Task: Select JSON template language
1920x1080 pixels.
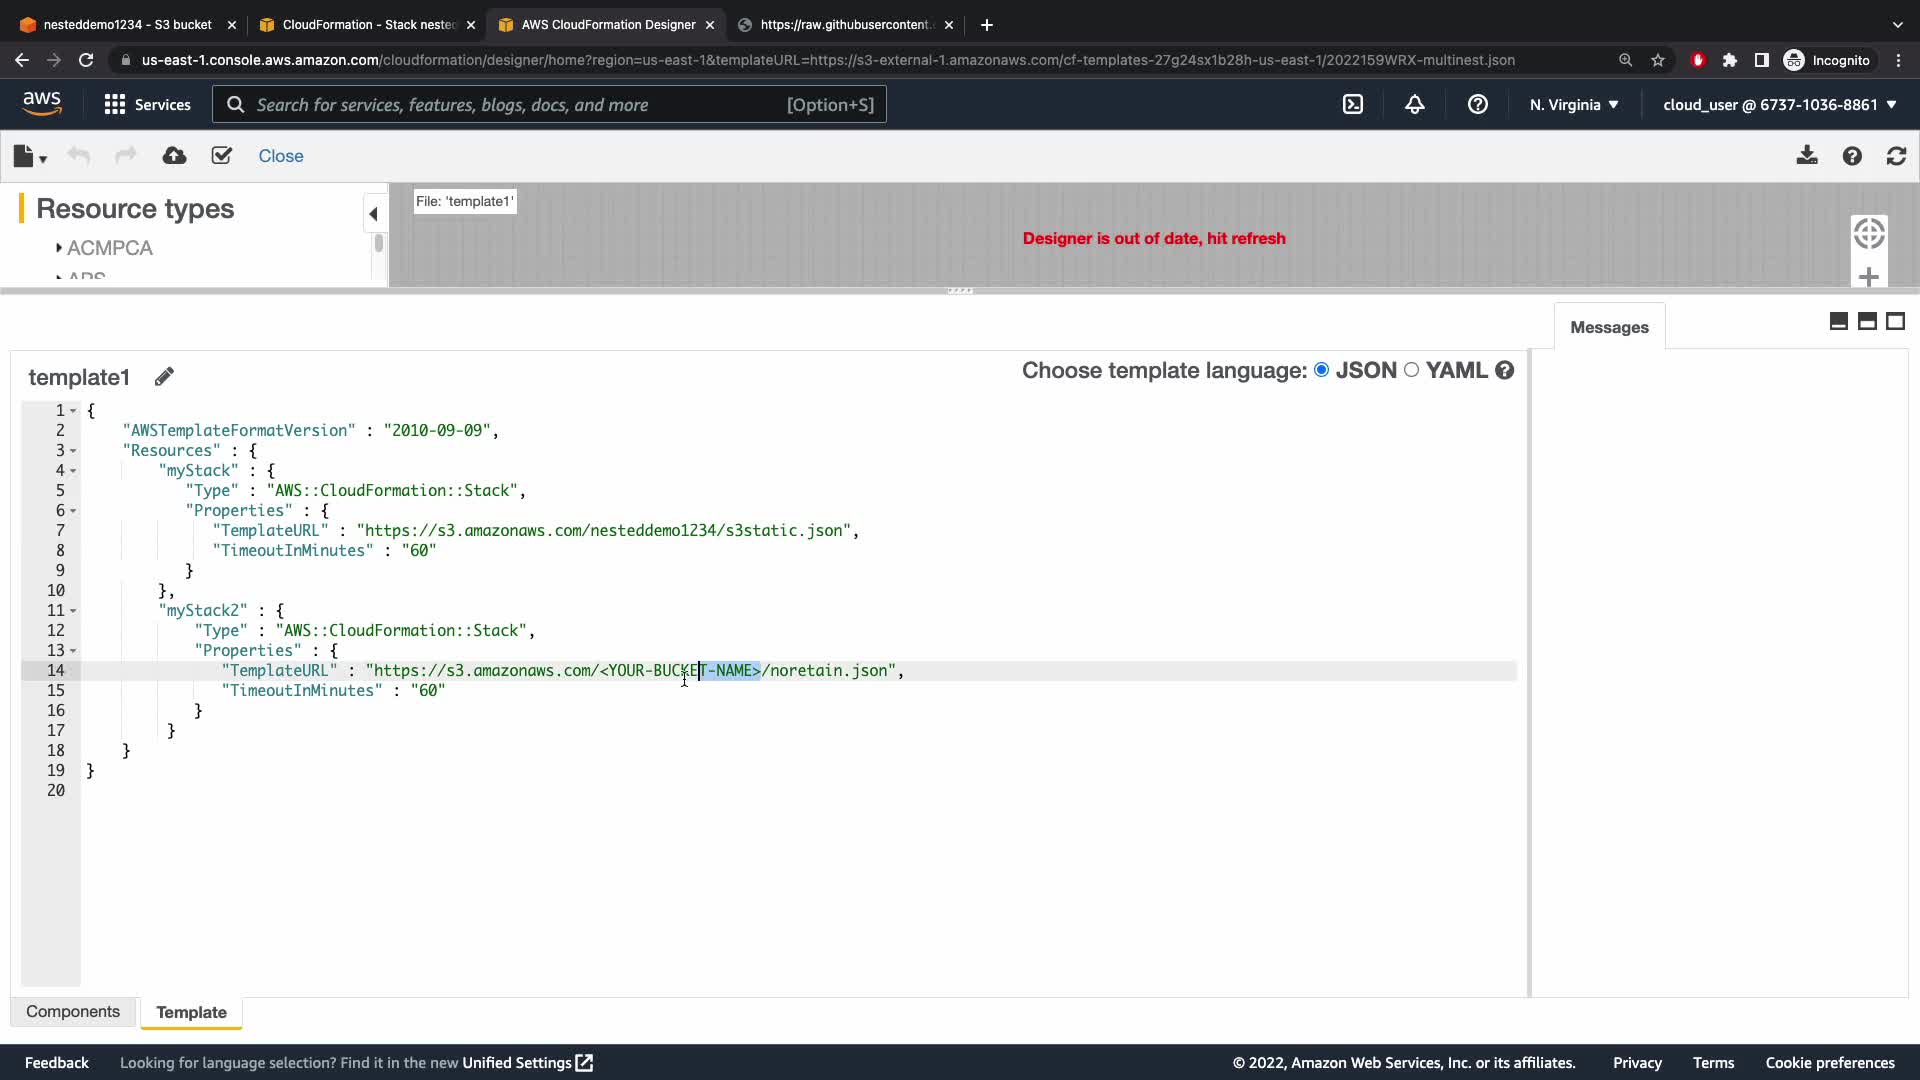Action: coord(1322,370)
